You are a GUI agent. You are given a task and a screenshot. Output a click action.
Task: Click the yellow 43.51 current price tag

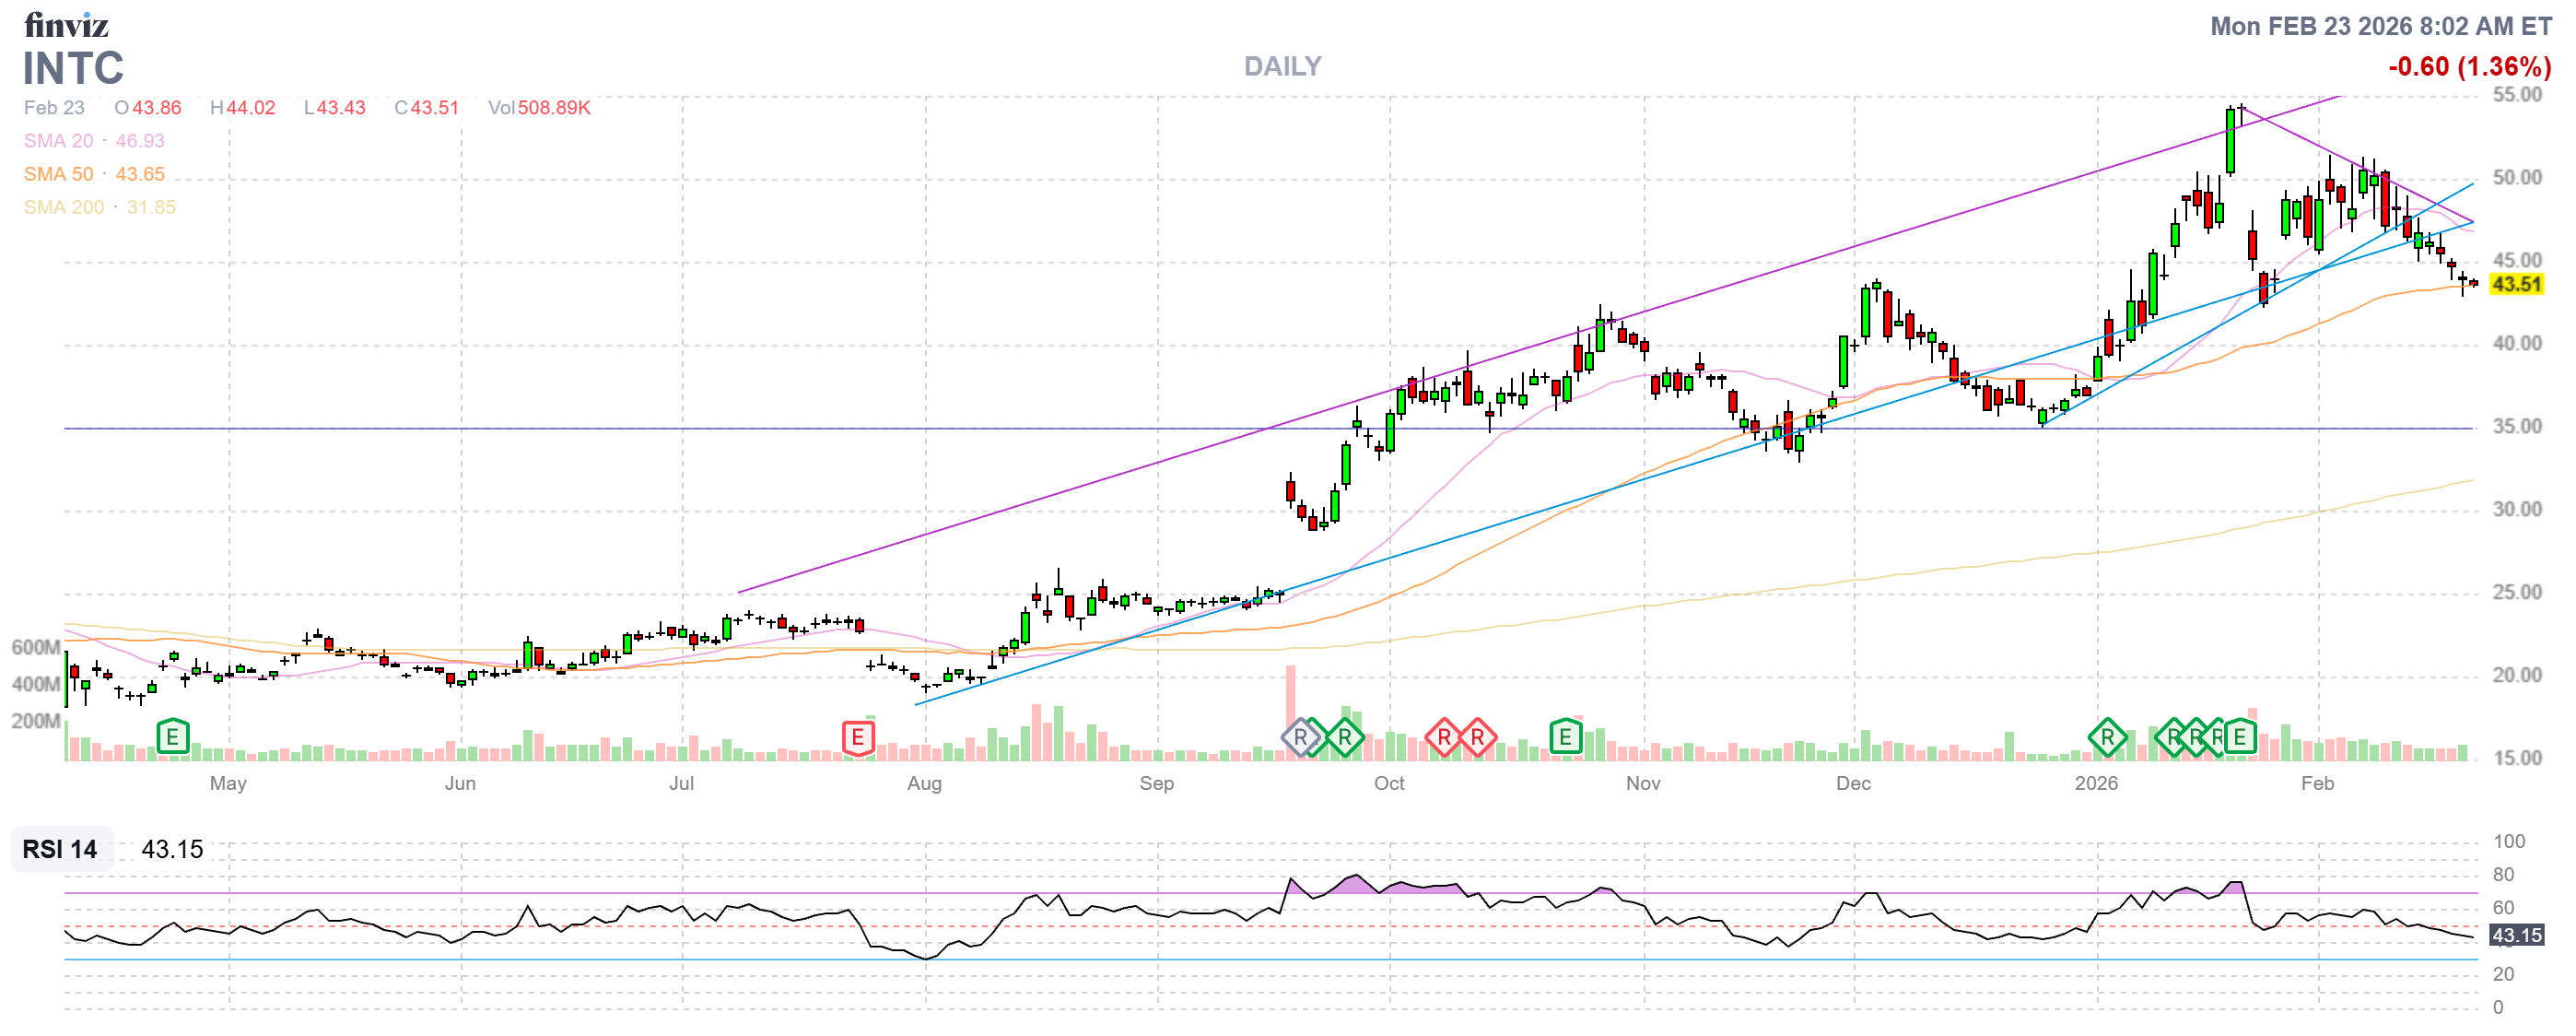[x=2516, y=284]
